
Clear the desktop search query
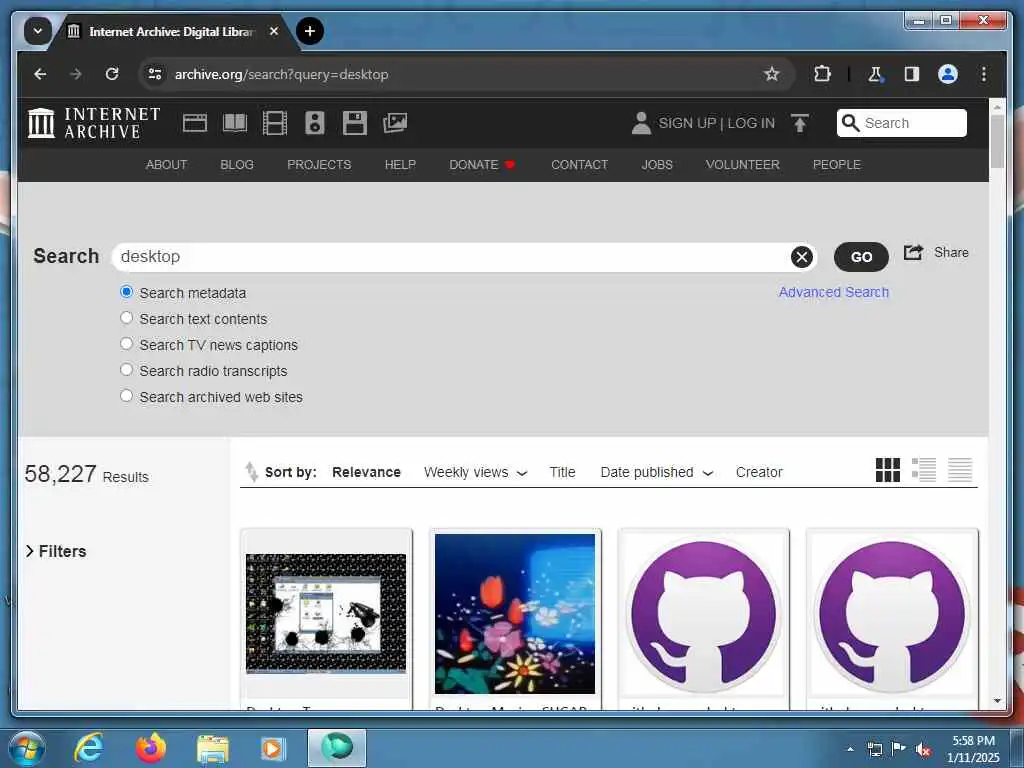point(801,257)
